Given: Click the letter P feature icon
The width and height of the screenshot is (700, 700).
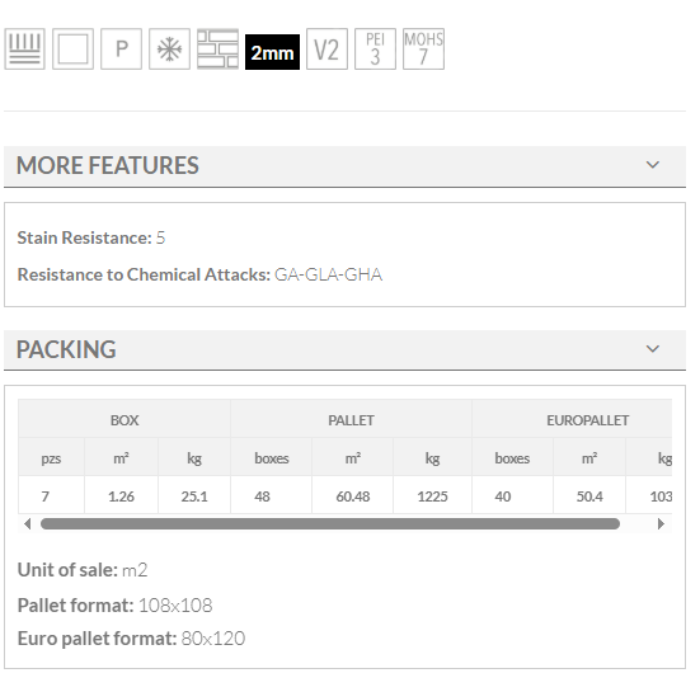Looking at the screenshot, I should tap(122, 50).
